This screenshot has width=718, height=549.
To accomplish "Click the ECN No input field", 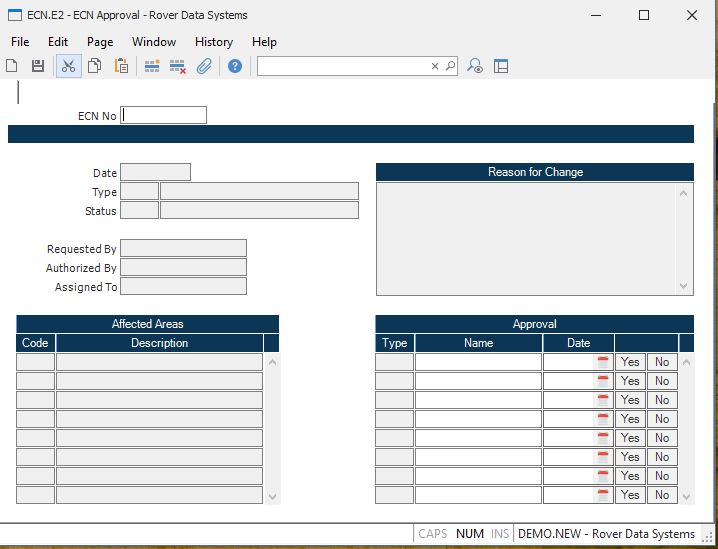I will pos(164,115).
